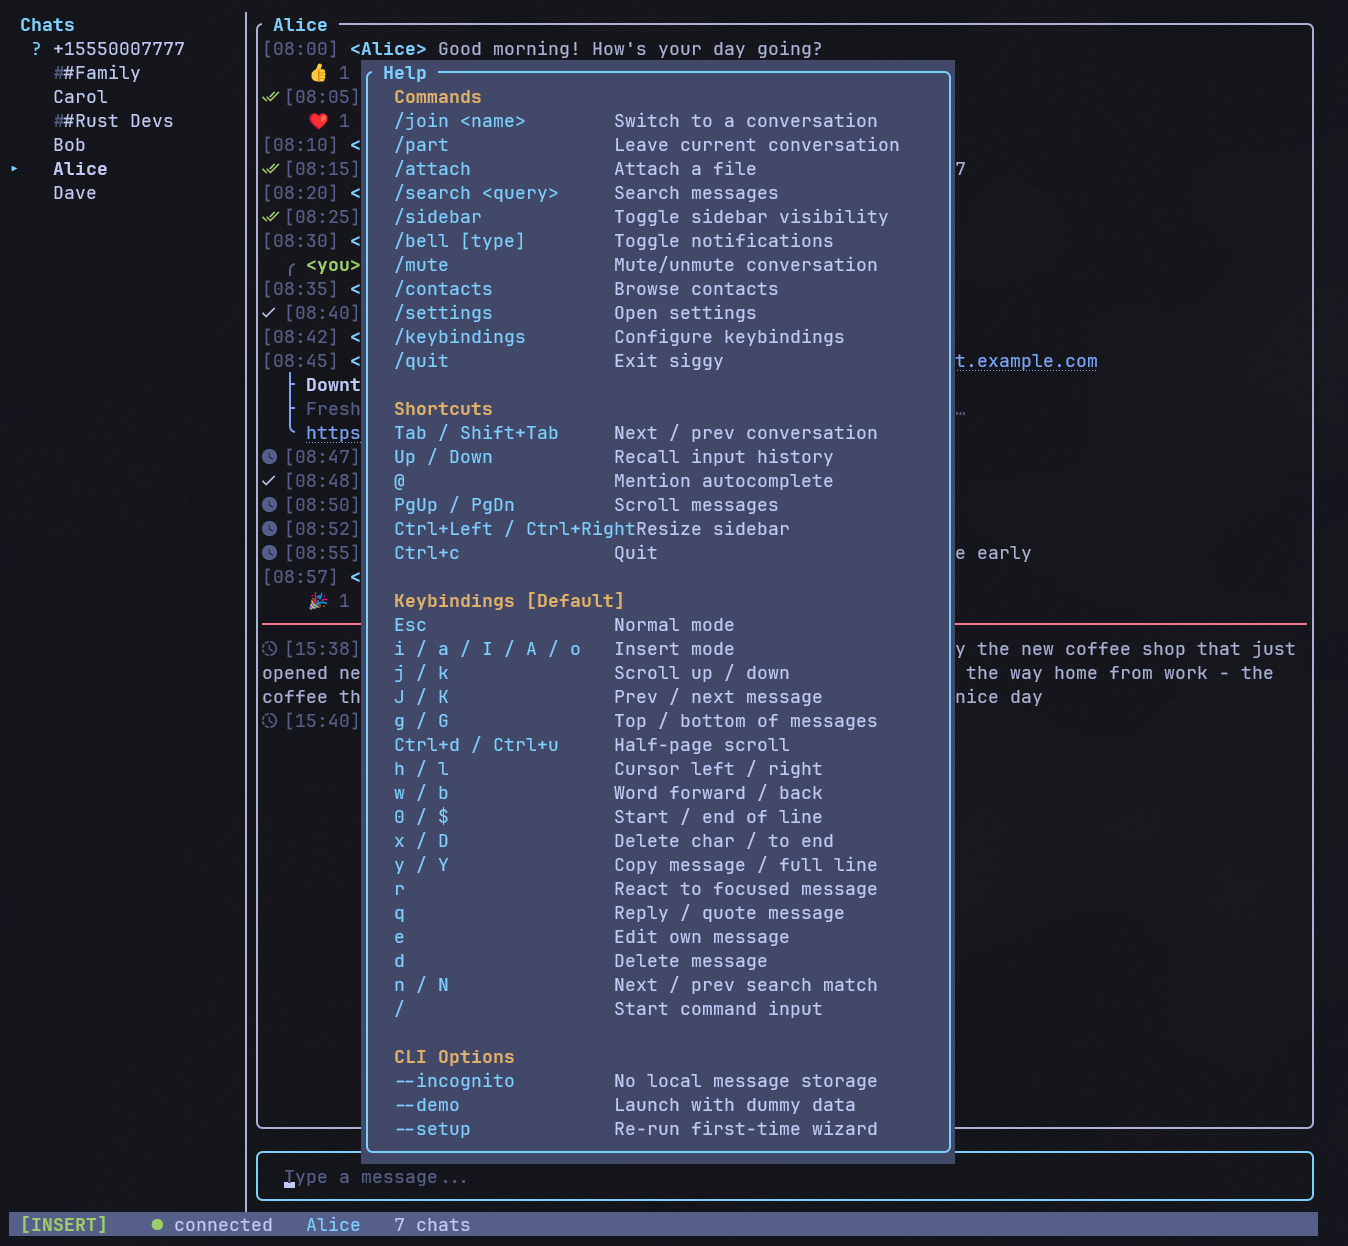The width and height of the screenshot is (1348, 1246).
Task: Click the clock pending icon at 08:47
Action: pos(269,457)
